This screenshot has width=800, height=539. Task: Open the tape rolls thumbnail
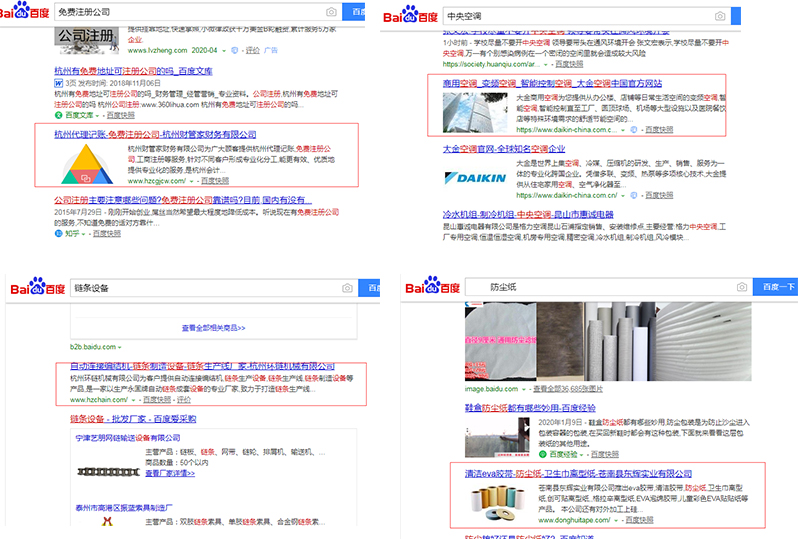tap(497, 503)
